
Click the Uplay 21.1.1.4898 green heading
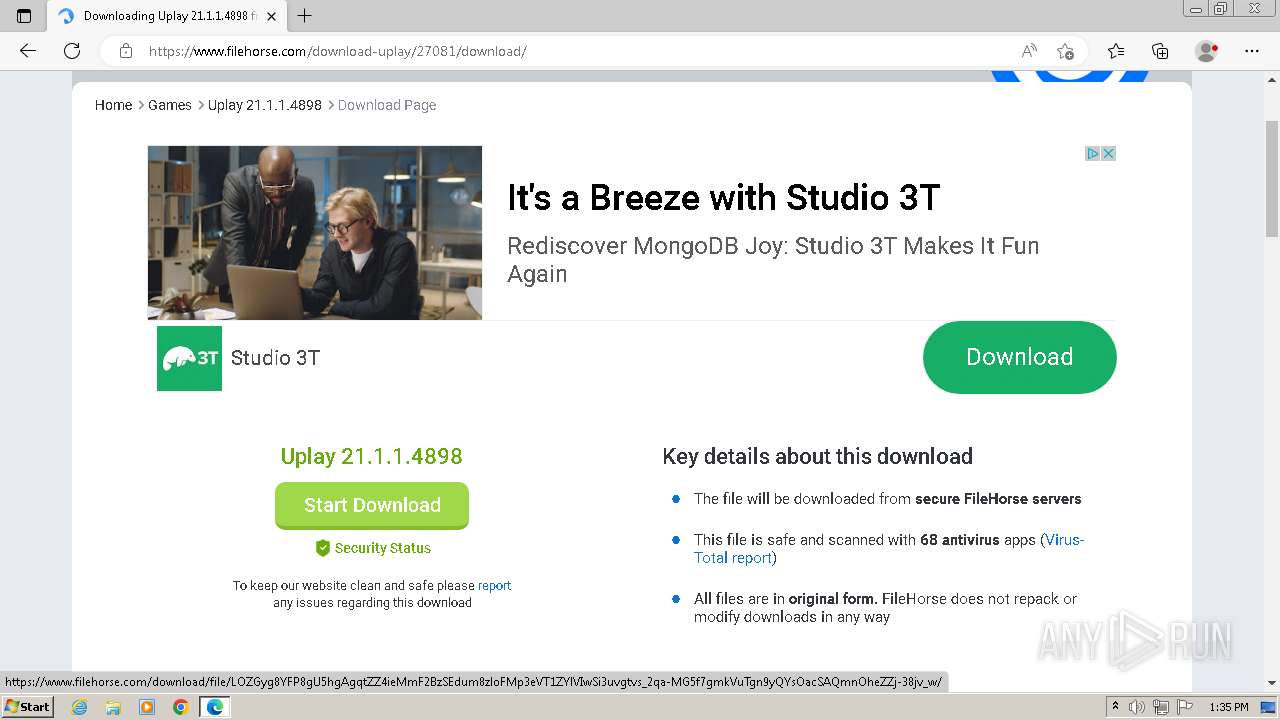click(x=372, y=456)
